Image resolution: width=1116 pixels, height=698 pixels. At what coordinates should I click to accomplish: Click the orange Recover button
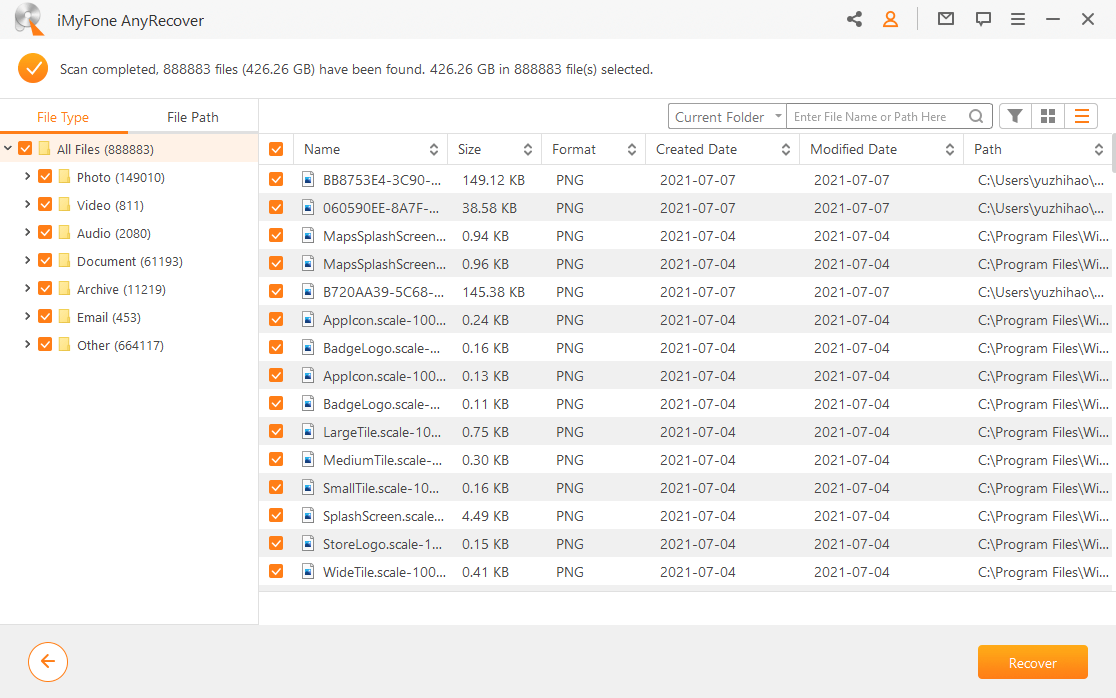[x=1032, y=663]
